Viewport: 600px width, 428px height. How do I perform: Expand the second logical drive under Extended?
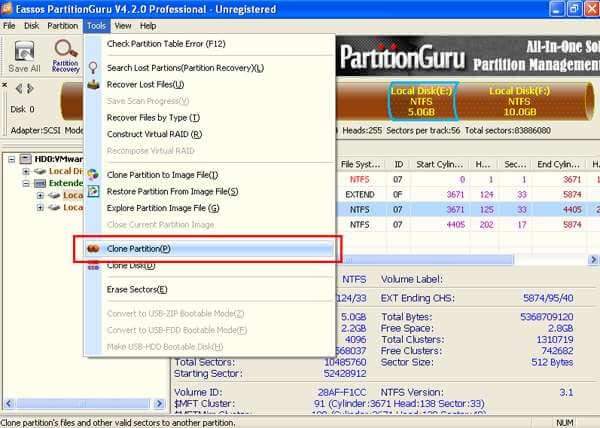(40, 208)
